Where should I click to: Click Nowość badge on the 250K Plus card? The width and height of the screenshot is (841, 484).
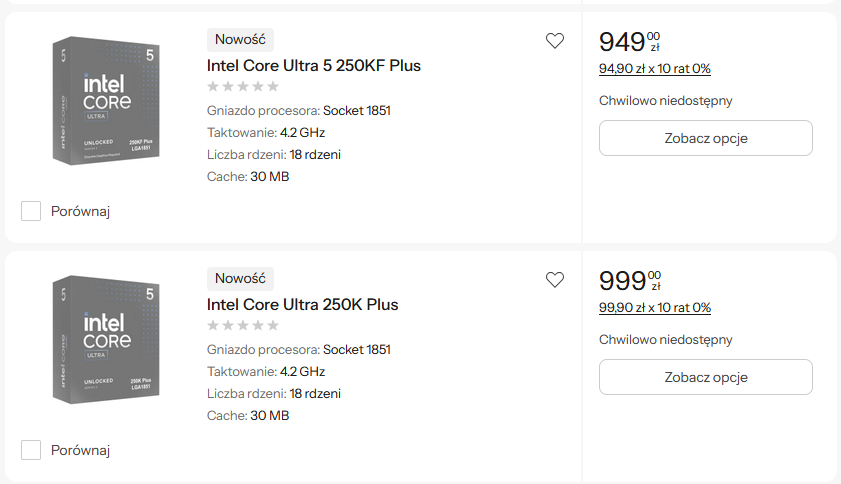pyautogui.click(x=240, y=279)
